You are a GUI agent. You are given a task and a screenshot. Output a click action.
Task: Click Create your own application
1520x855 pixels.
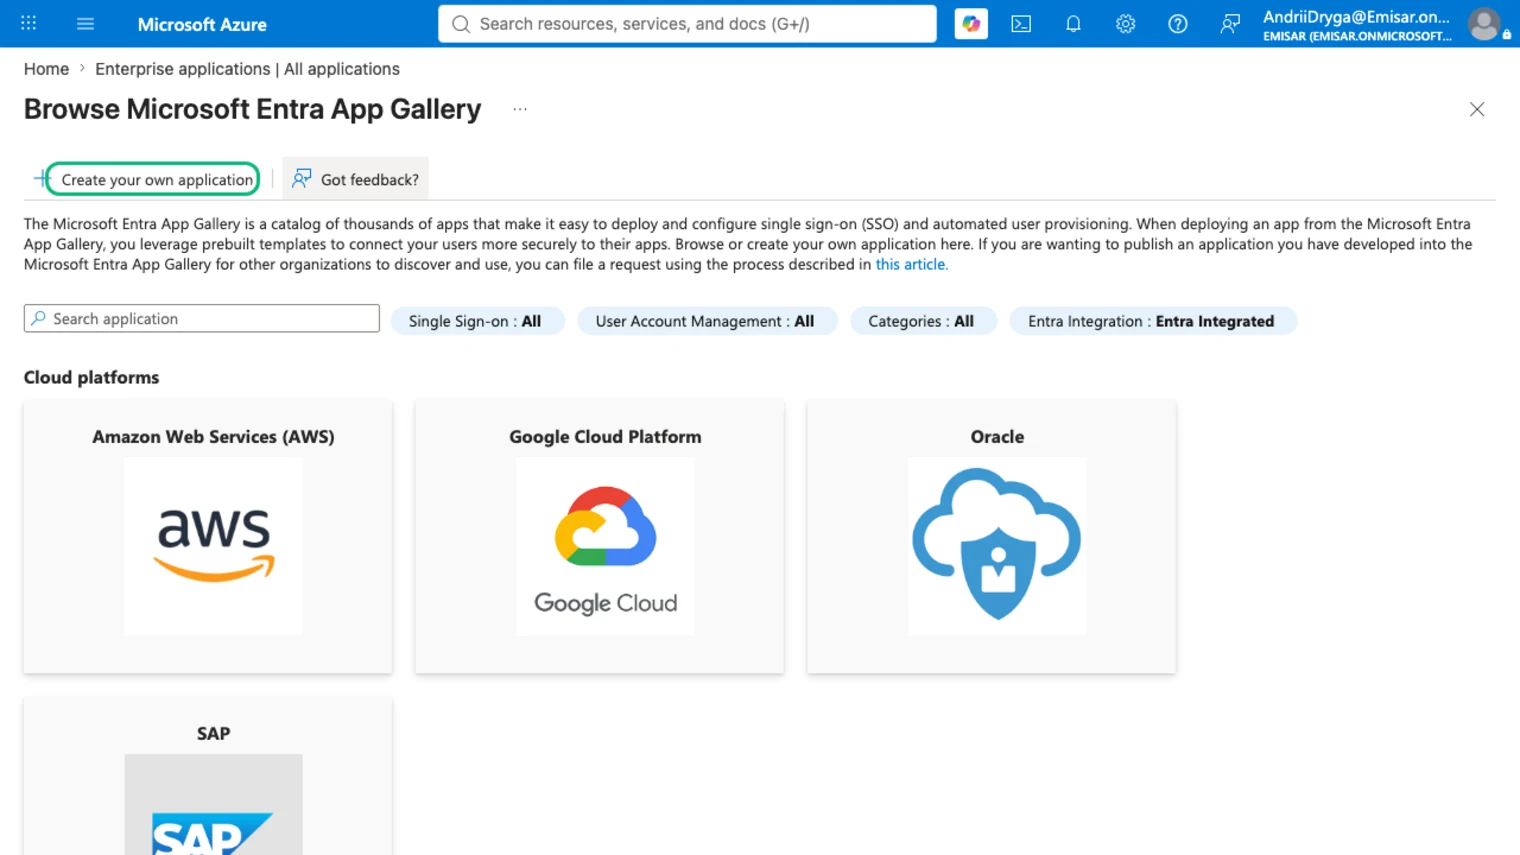157,179
